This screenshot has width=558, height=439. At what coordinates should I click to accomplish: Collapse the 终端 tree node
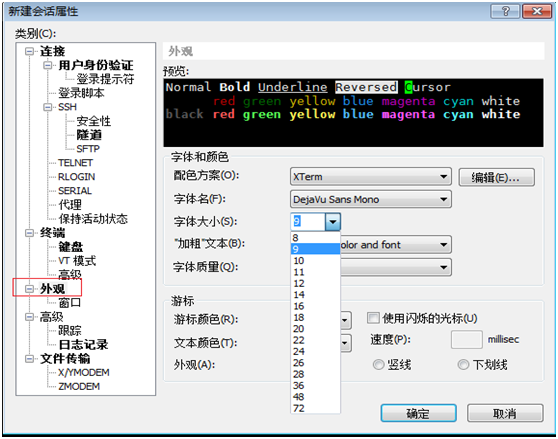pyautogui.click(x=29, y=233)
